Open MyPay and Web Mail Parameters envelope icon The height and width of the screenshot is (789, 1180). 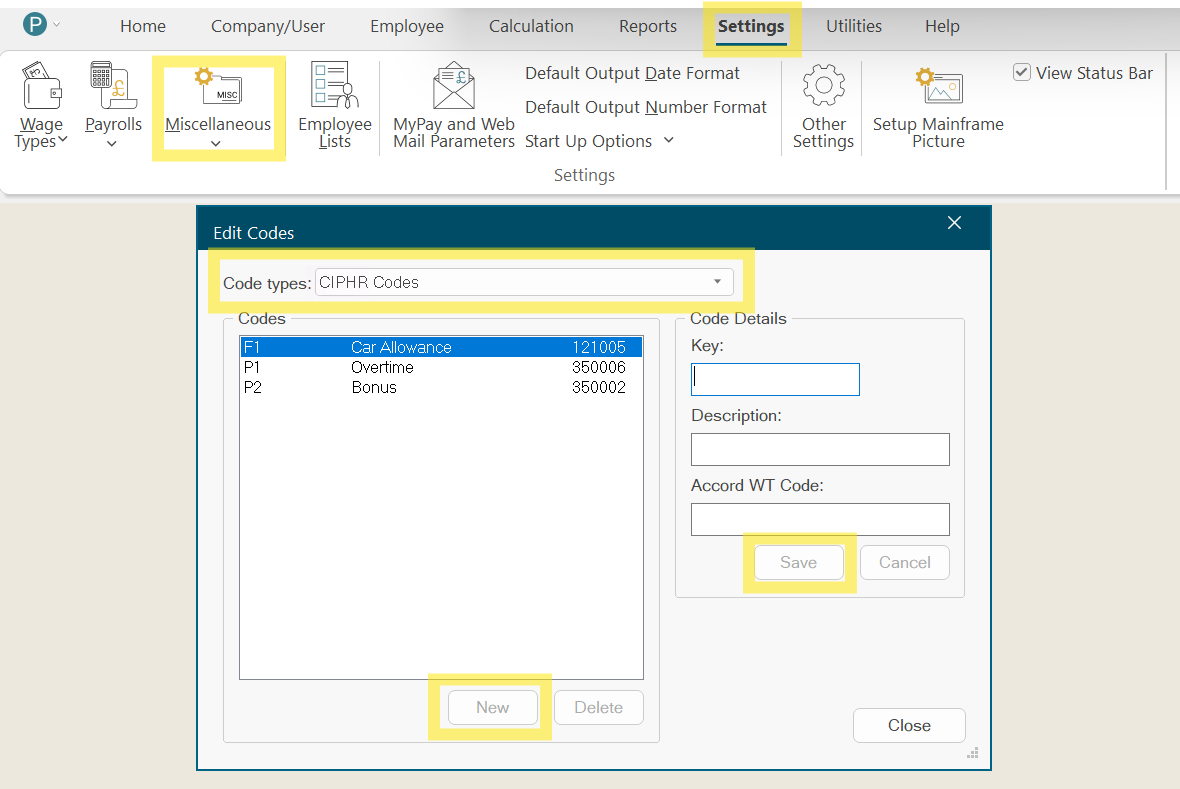pos(454,86)
